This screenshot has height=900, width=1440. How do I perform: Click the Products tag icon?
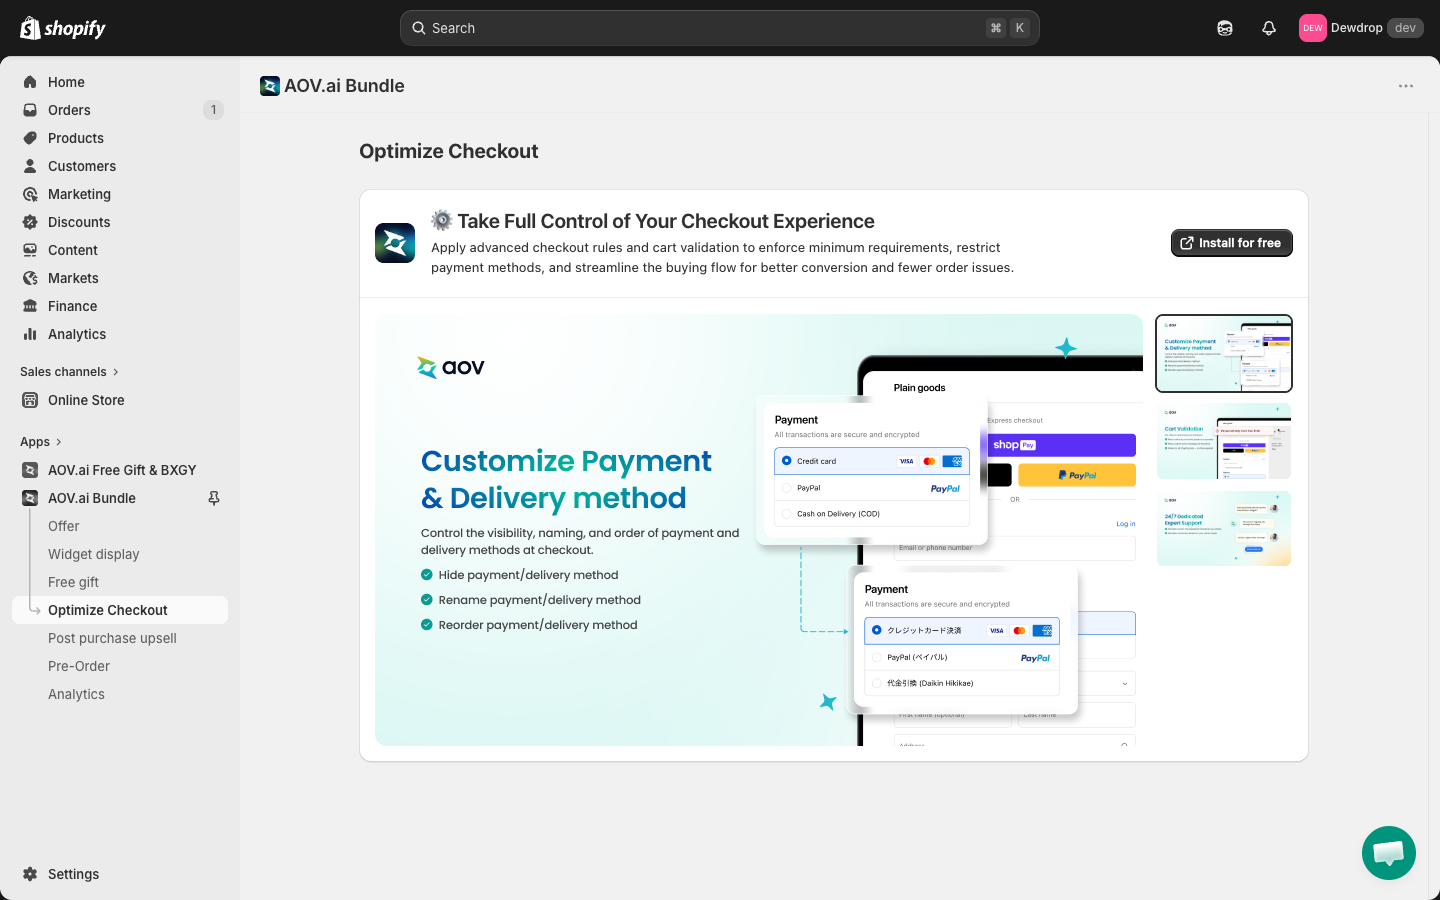[x=30, y=138]
